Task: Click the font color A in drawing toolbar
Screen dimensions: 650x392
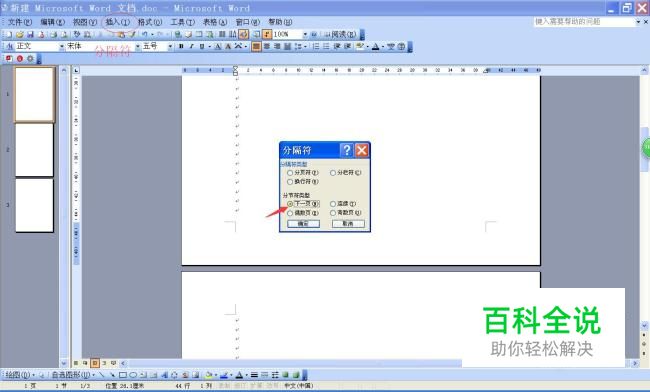Action: (239, 375)
